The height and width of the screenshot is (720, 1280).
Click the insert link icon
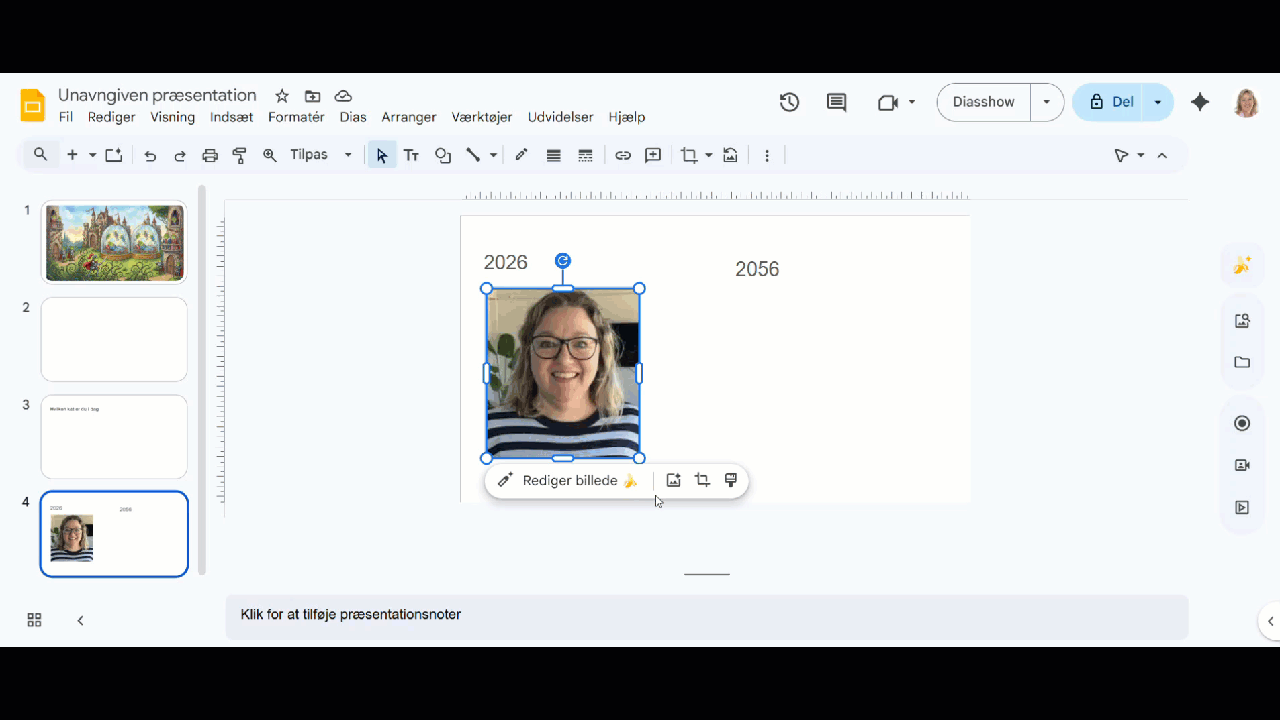pyautogui.click(x=623, y=156)
